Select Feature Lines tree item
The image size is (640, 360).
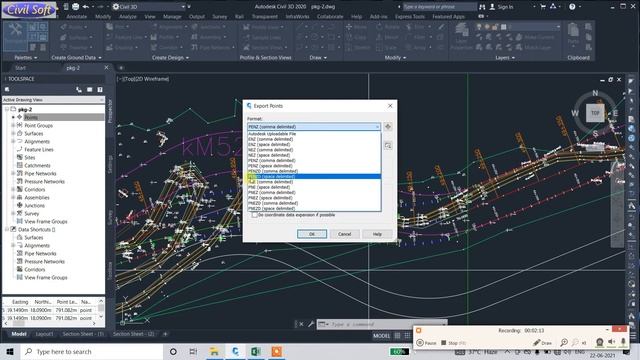[39, 149]
